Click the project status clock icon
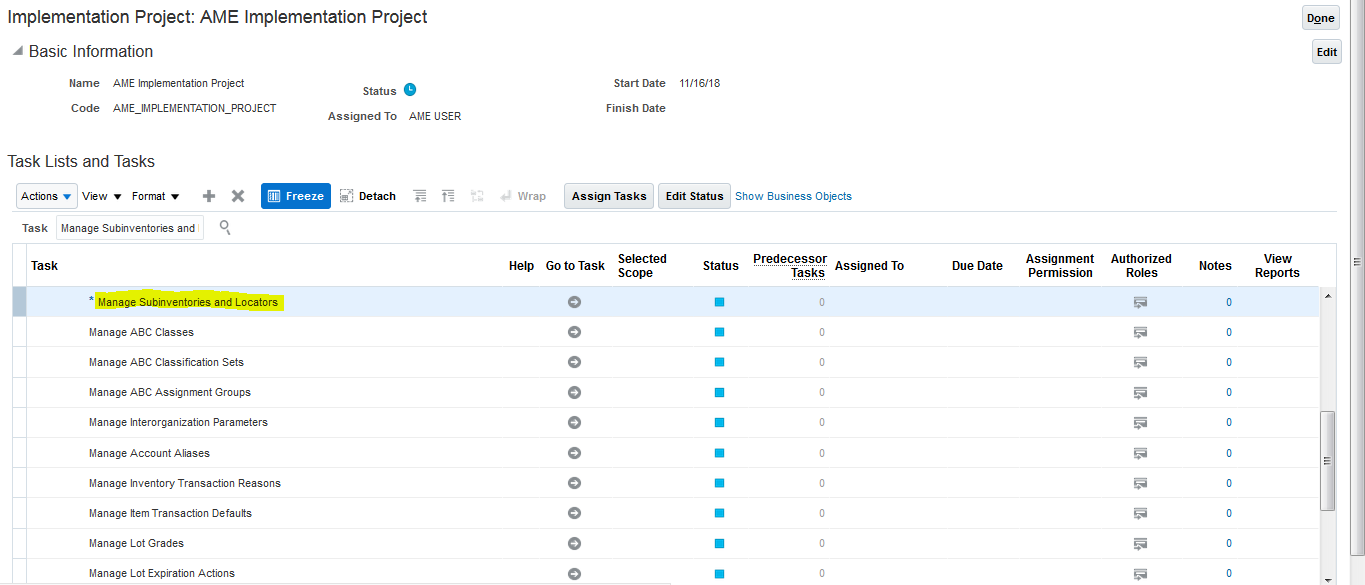Viewport: 1365px width, 585px height. (x=410, y=90)
